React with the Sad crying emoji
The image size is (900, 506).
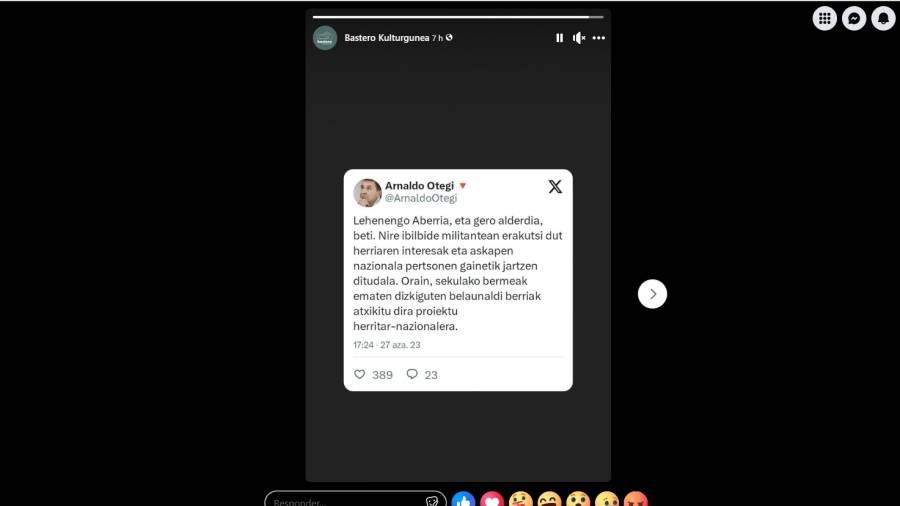click(x=607, y=500)
